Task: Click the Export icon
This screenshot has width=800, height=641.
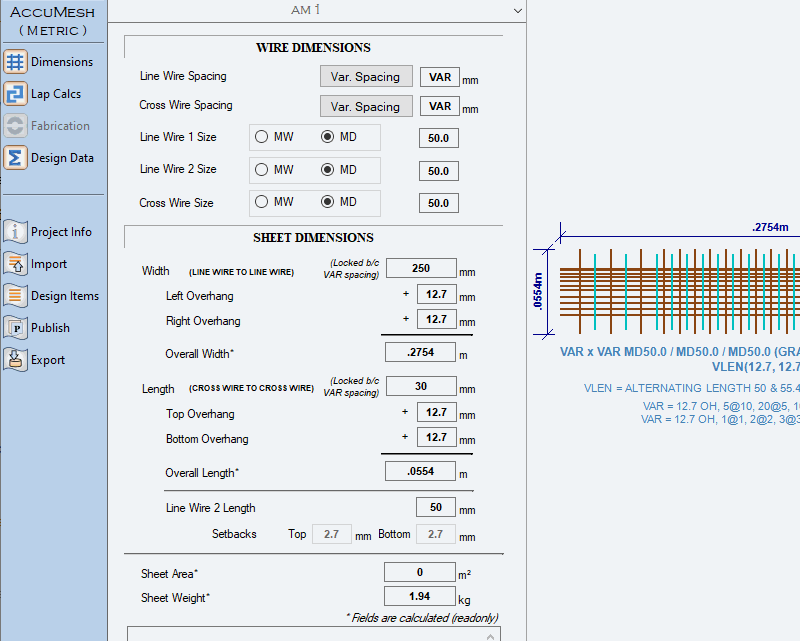Action: (x=15, y=360)
